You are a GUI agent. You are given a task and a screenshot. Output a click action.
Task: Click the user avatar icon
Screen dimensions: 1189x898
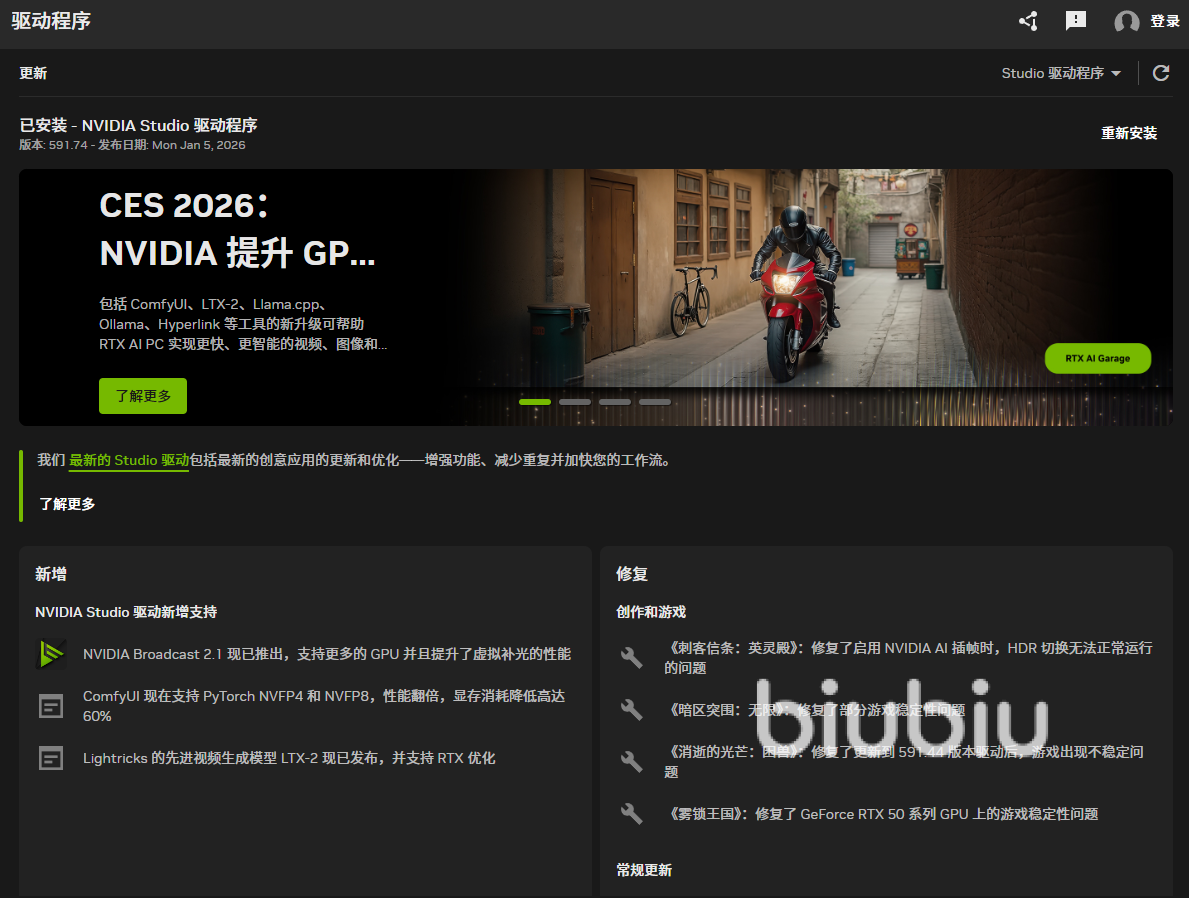click(x=1127, y=22)
